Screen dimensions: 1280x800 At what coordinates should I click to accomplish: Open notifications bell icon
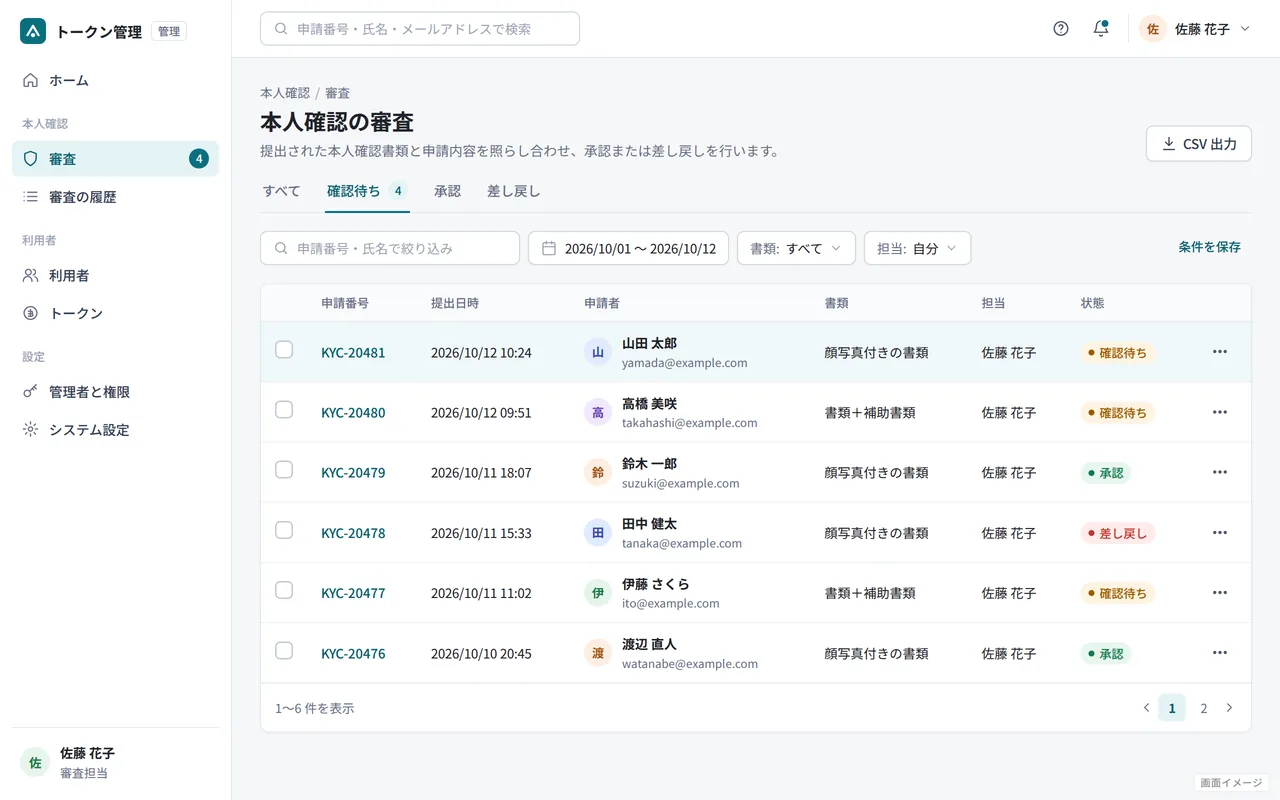[1101, 29]
